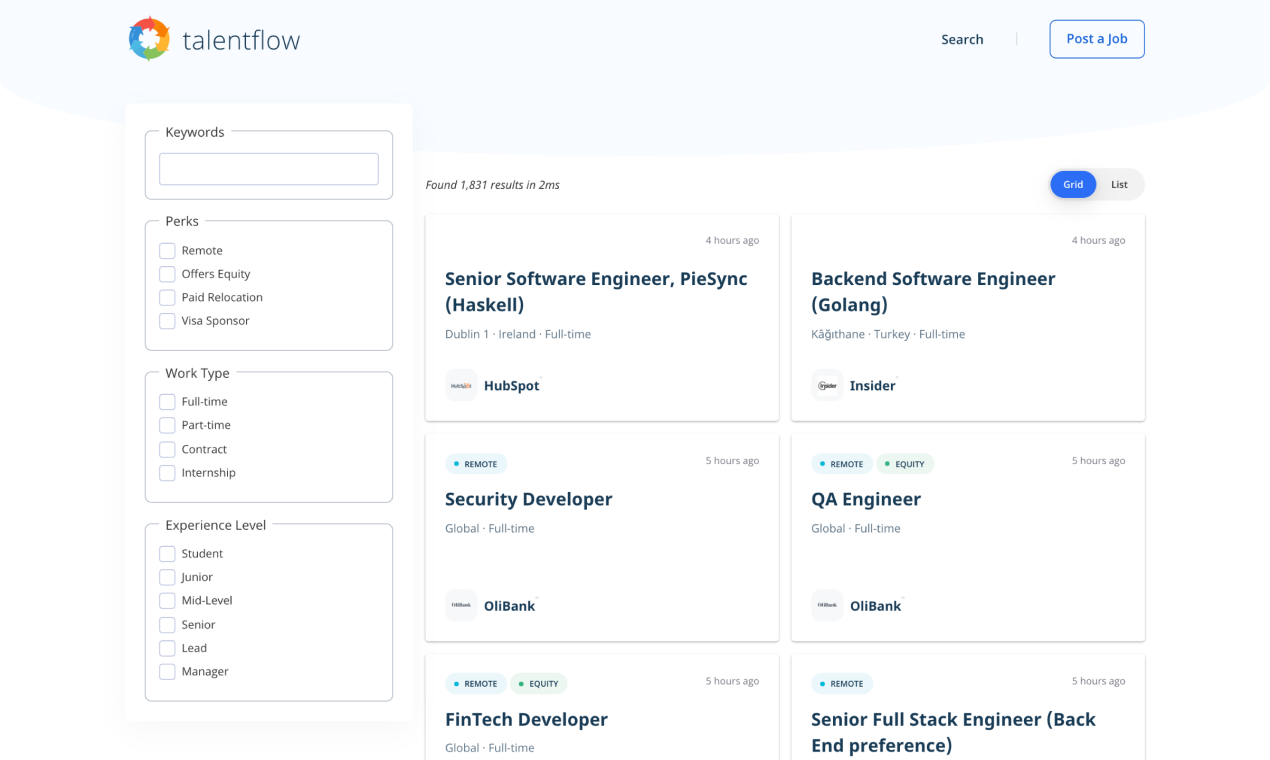Switch results to List view
The width and height of the screenshot is (1270, 760).
1119,184
